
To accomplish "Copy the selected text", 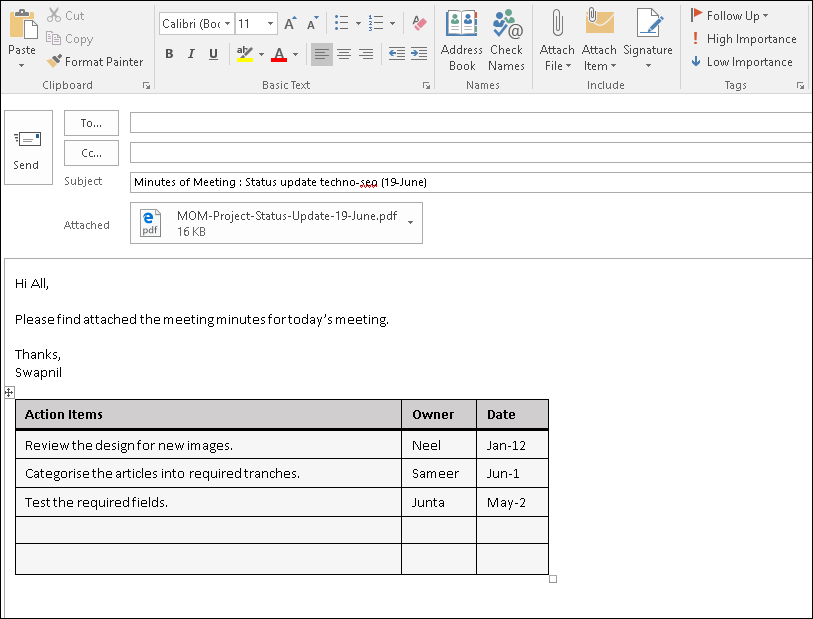I will pos(69,39).
